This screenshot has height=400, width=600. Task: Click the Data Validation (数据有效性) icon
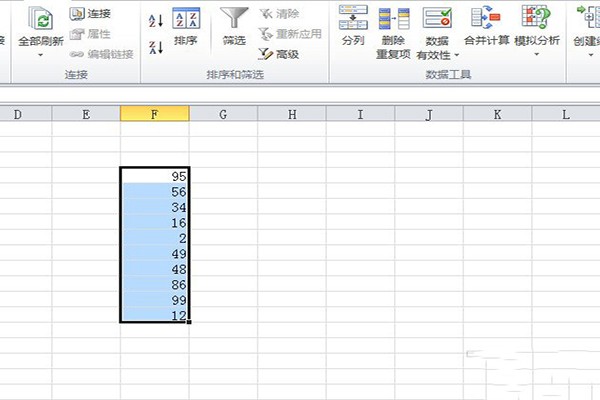[x=437, y=18]
